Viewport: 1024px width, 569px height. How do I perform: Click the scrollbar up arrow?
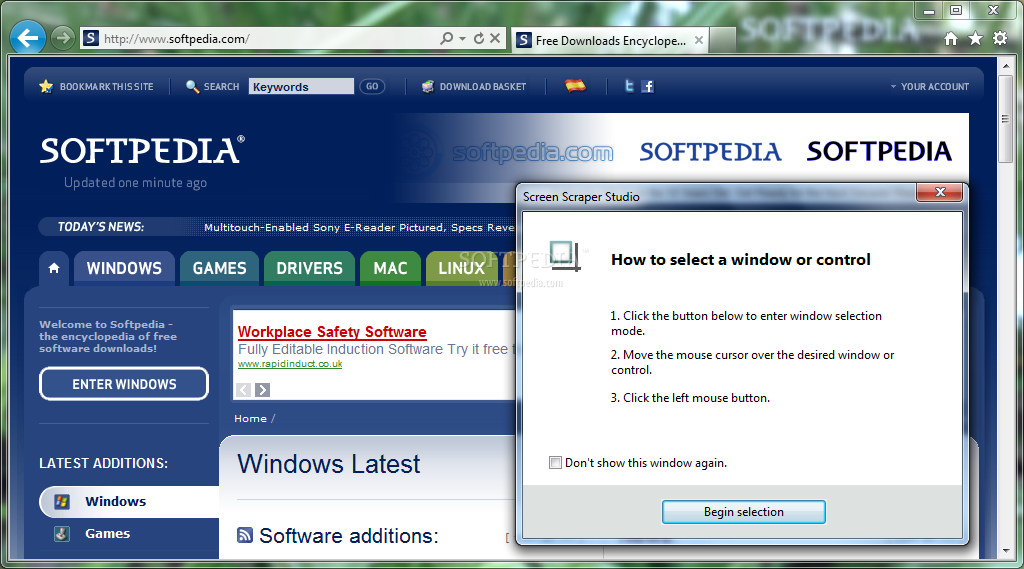point(1005,65)
